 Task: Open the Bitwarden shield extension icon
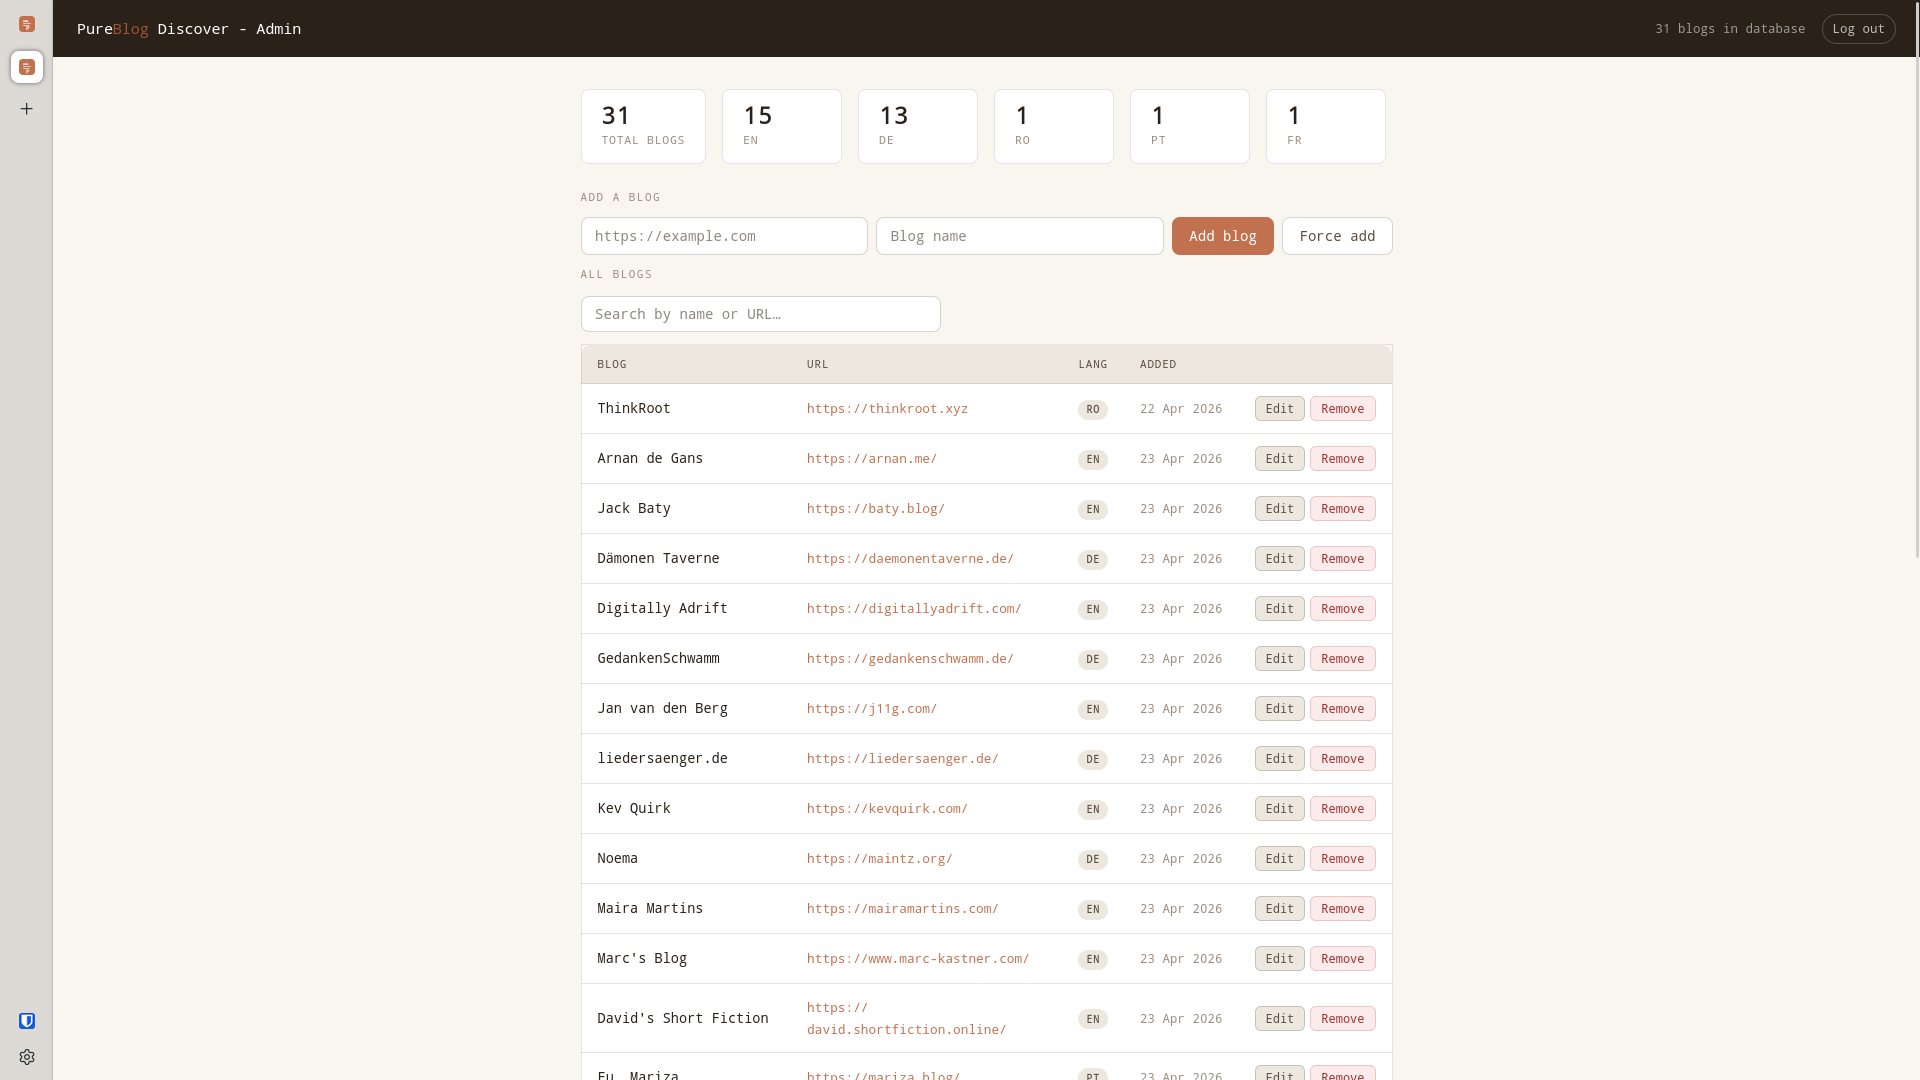click(x=26, y=1020)
